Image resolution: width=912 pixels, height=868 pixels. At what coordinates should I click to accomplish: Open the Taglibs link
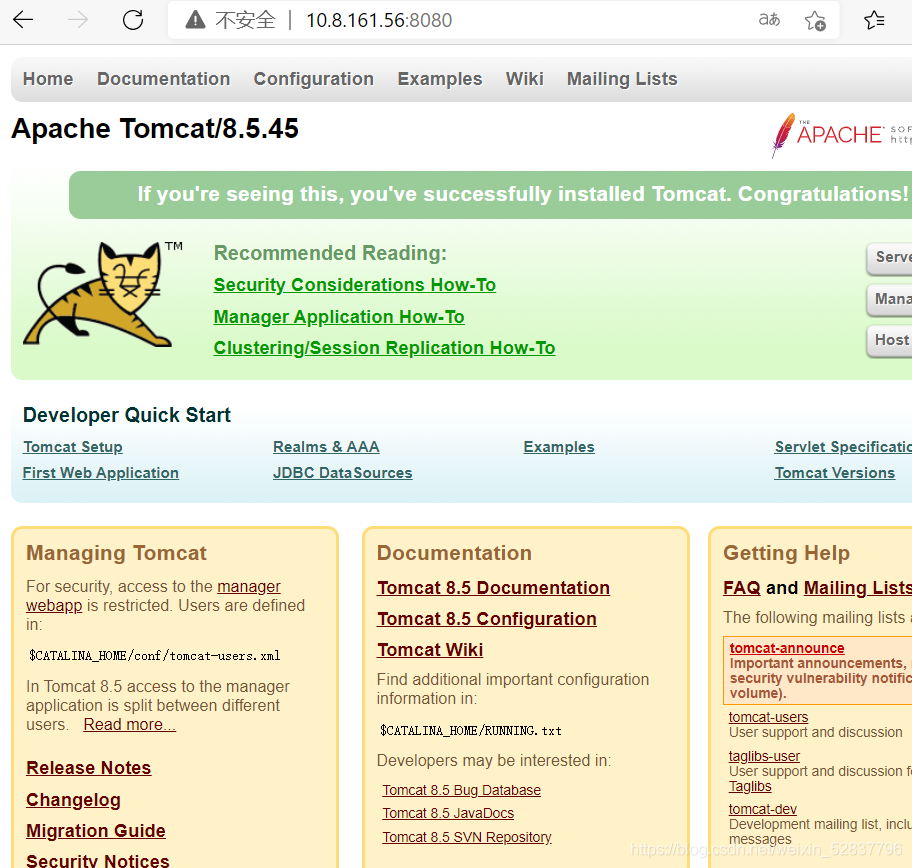[750, 787]
